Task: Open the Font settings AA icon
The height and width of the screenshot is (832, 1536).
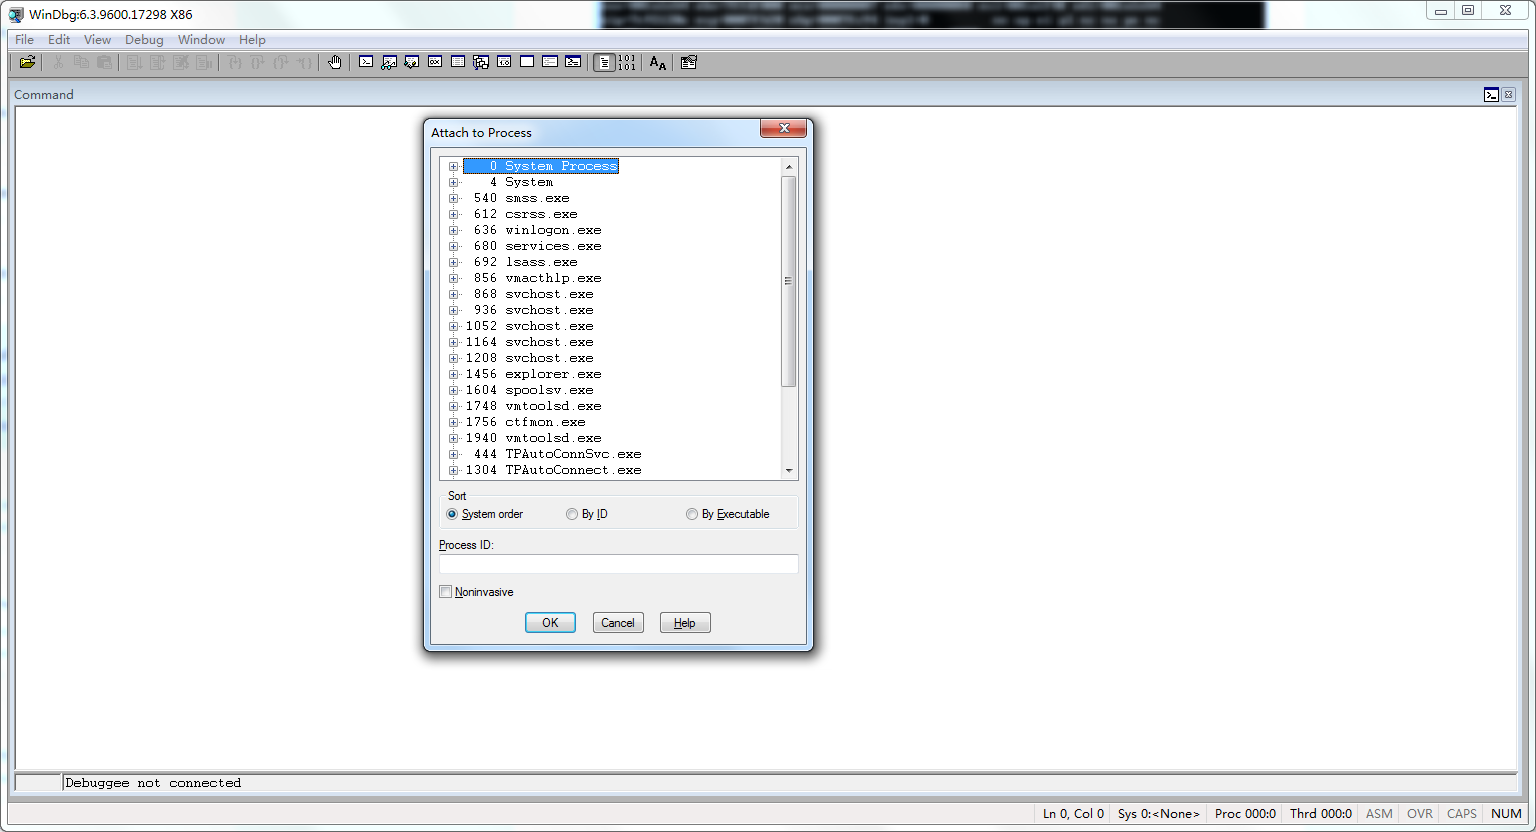Action: pos(657,62)
